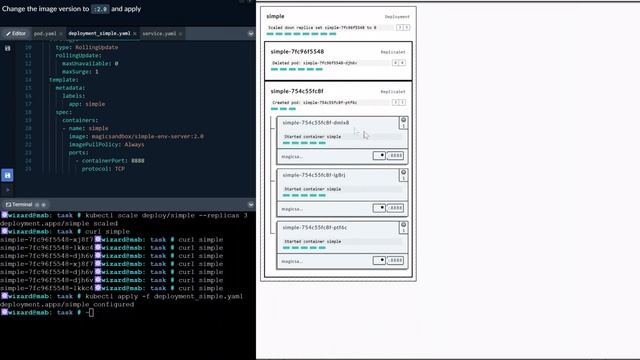The image size is (640, 360).
Task: Click first pod's 'Started container simple' message
Action: 313,137
